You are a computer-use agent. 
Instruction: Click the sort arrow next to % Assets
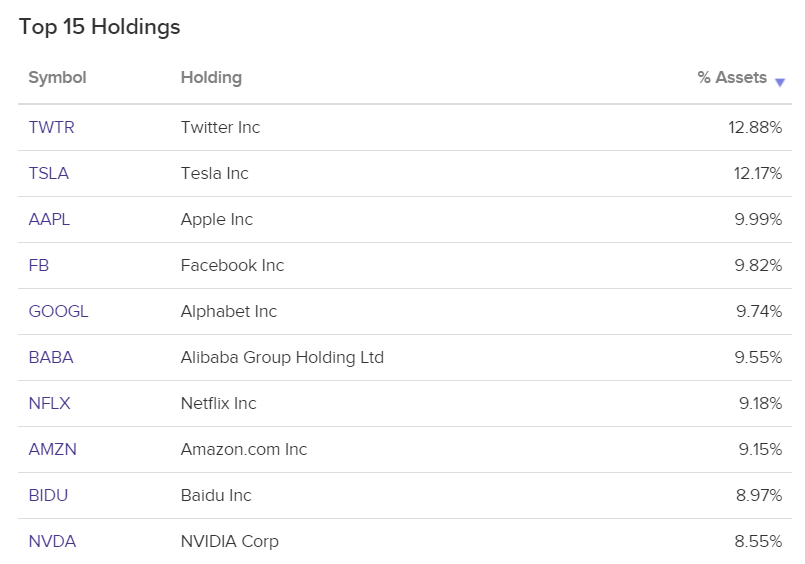pos(780,82)
